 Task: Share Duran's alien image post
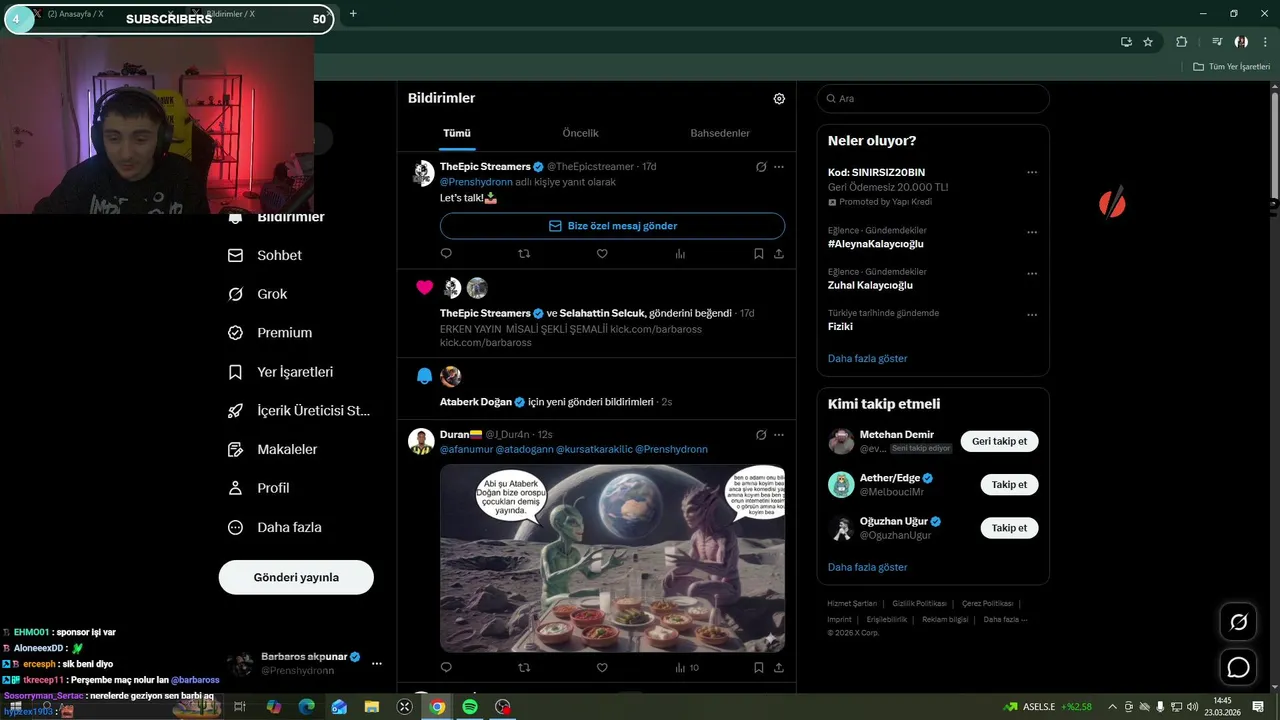[779, 667]
